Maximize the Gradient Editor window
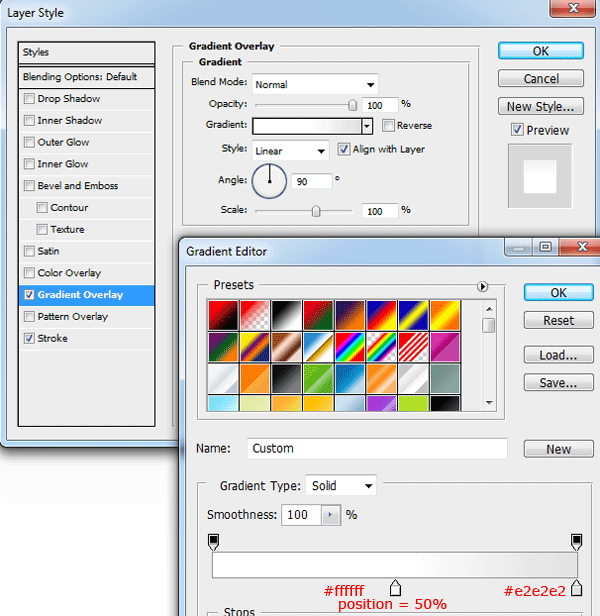 click(545, 247)
